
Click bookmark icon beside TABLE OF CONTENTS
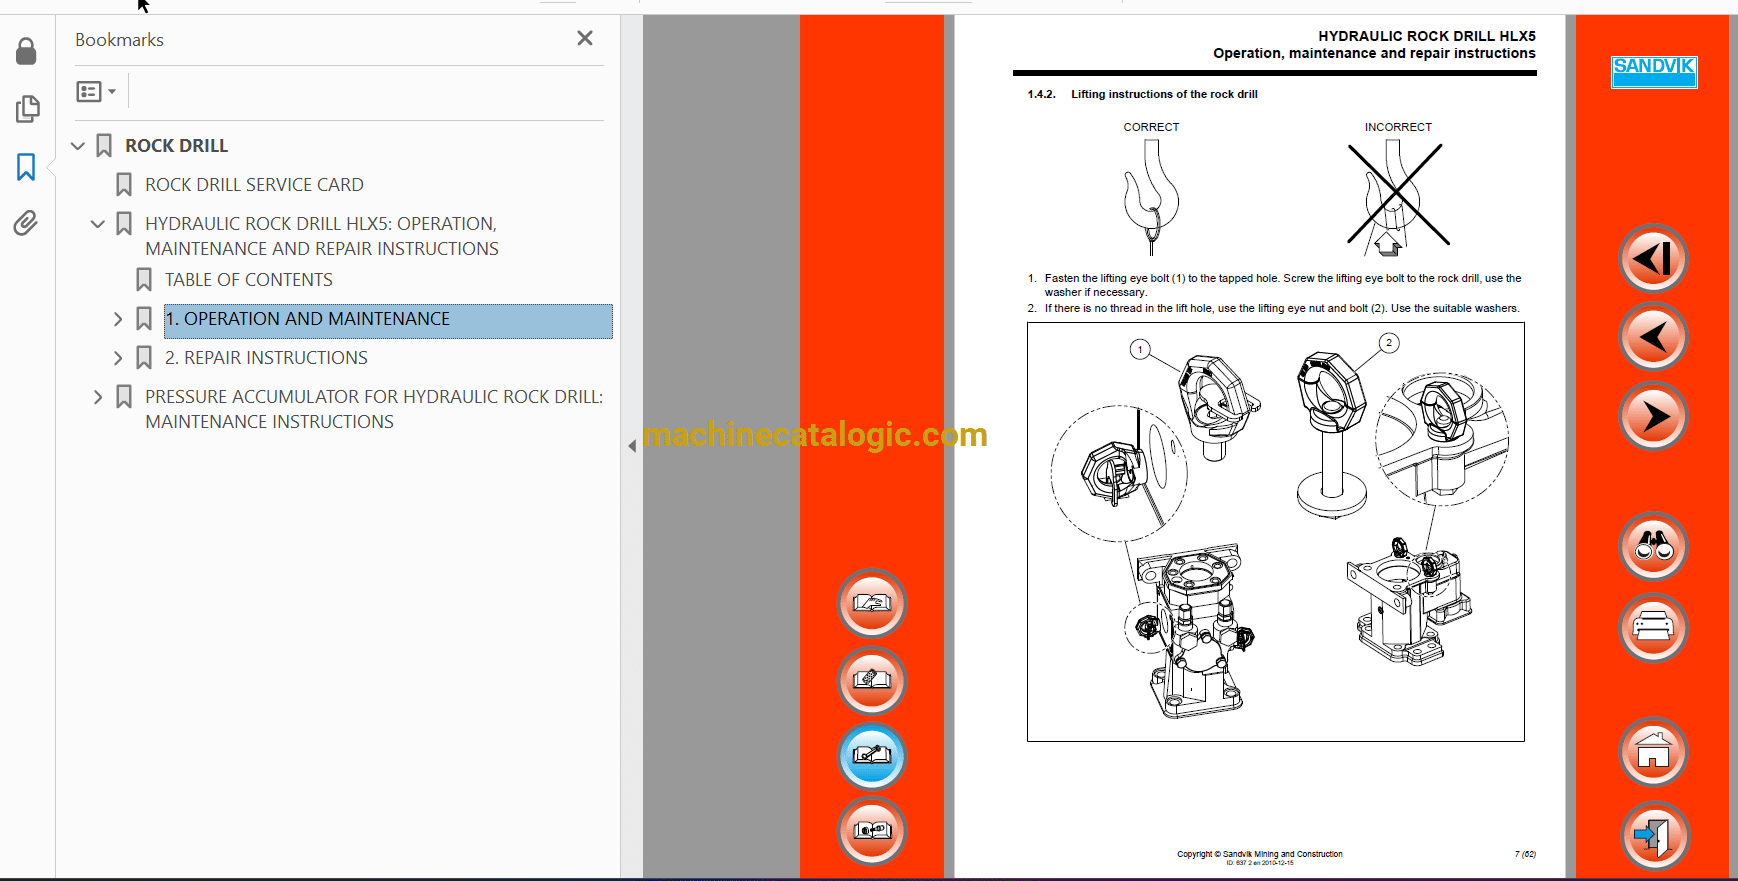click(x=144, y=280)
